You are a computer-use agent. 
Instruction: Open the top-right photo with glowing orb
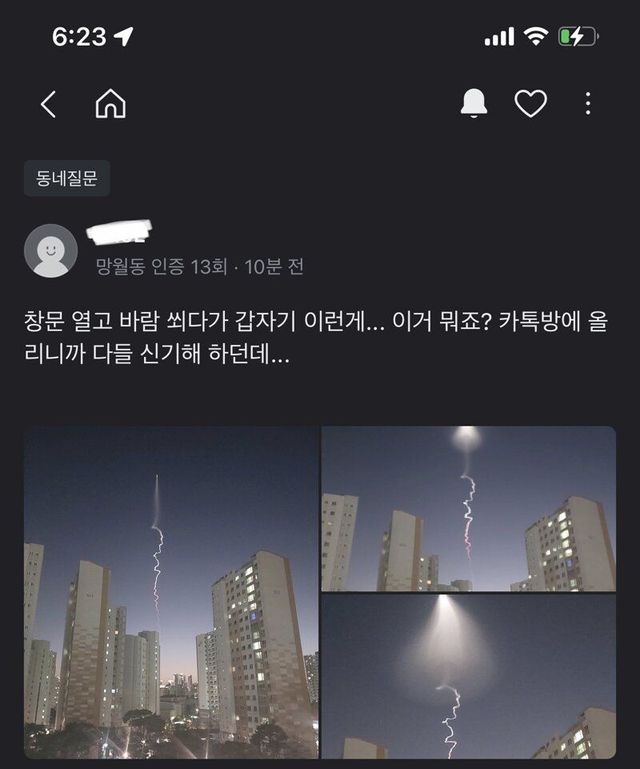coord(469,508)
